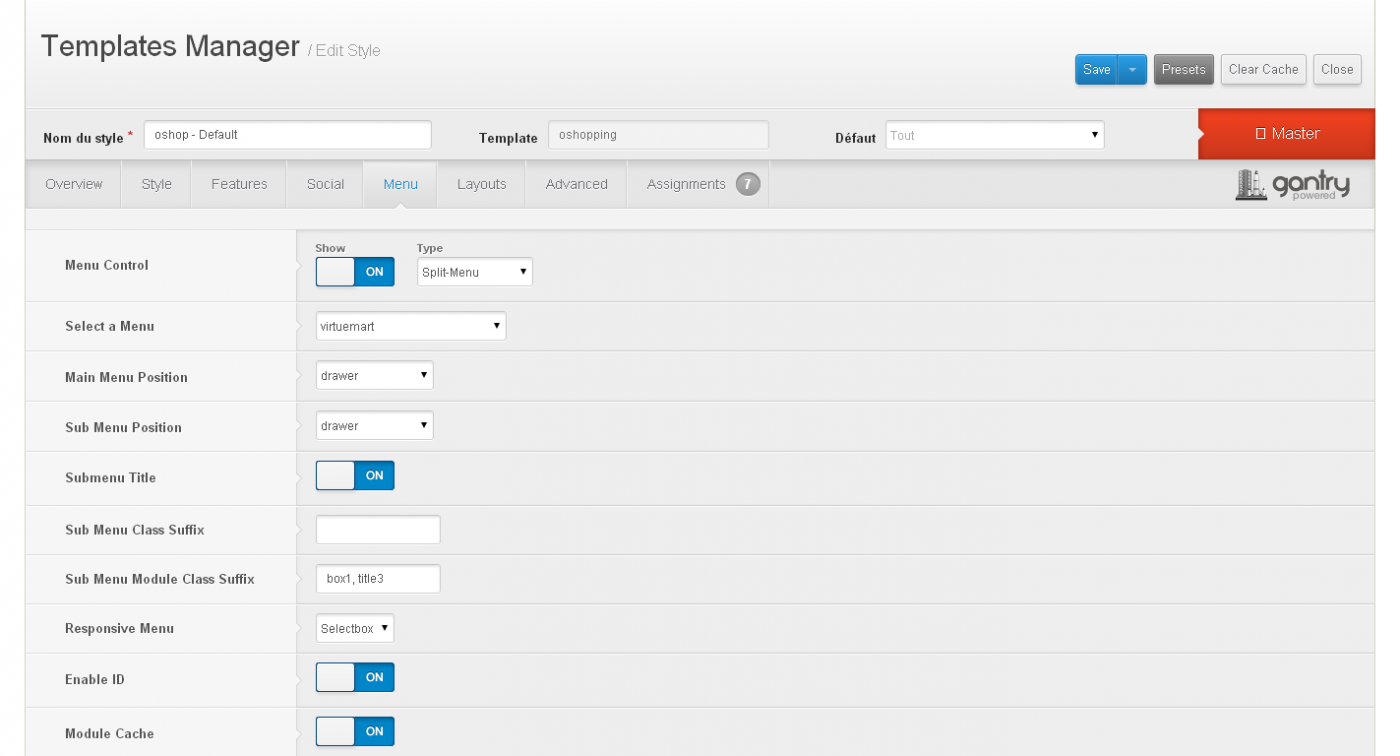Open the Sub Menu Position dropdown
This screenshot has height=756, width=1400.
[x=374, y=426]
